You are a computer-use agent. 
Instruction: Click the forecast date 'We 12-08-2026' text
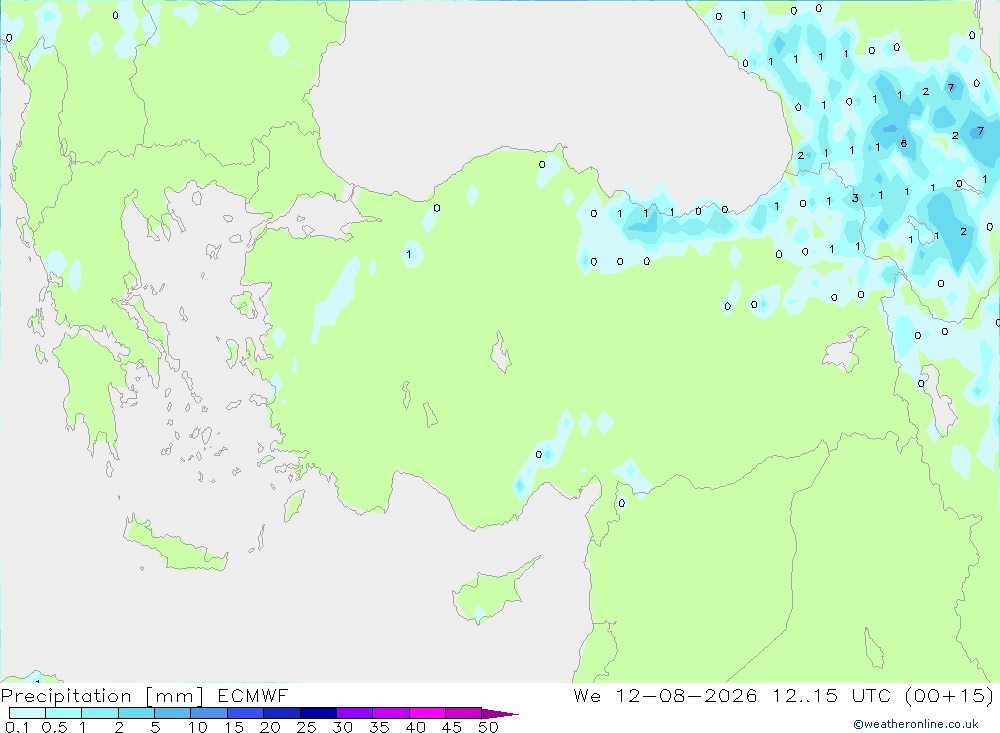pos(665,695)
